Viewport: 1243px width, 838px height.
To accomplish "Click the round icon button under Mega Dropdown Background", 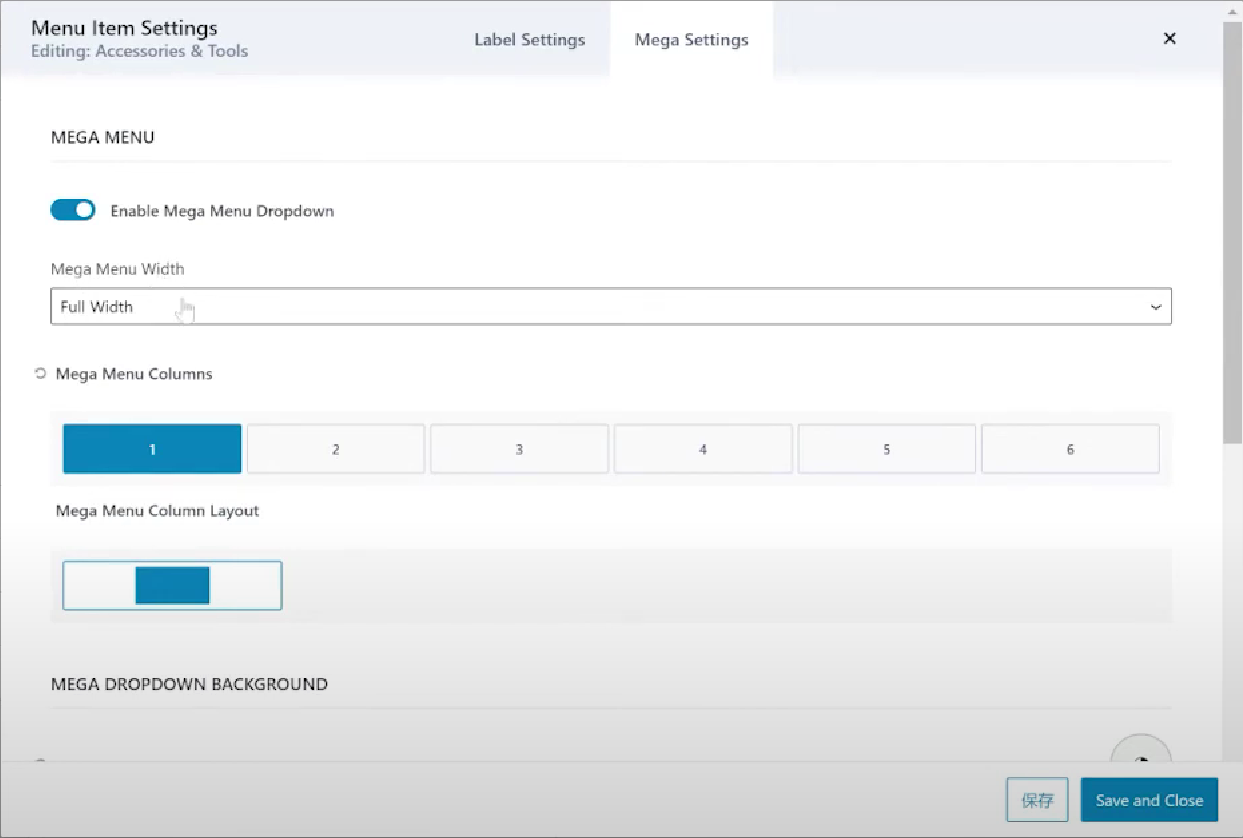I will click(1141, 755).
